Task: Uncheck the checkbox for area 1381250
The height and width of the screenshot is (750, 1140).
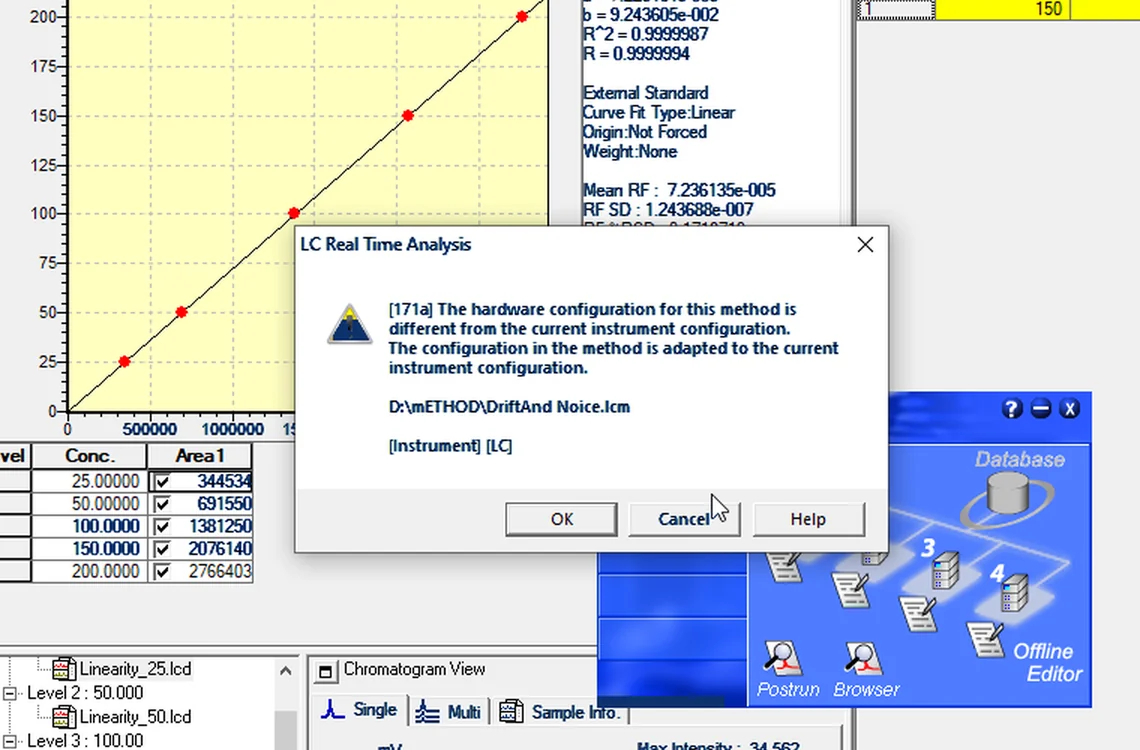Action: [162, 526]
